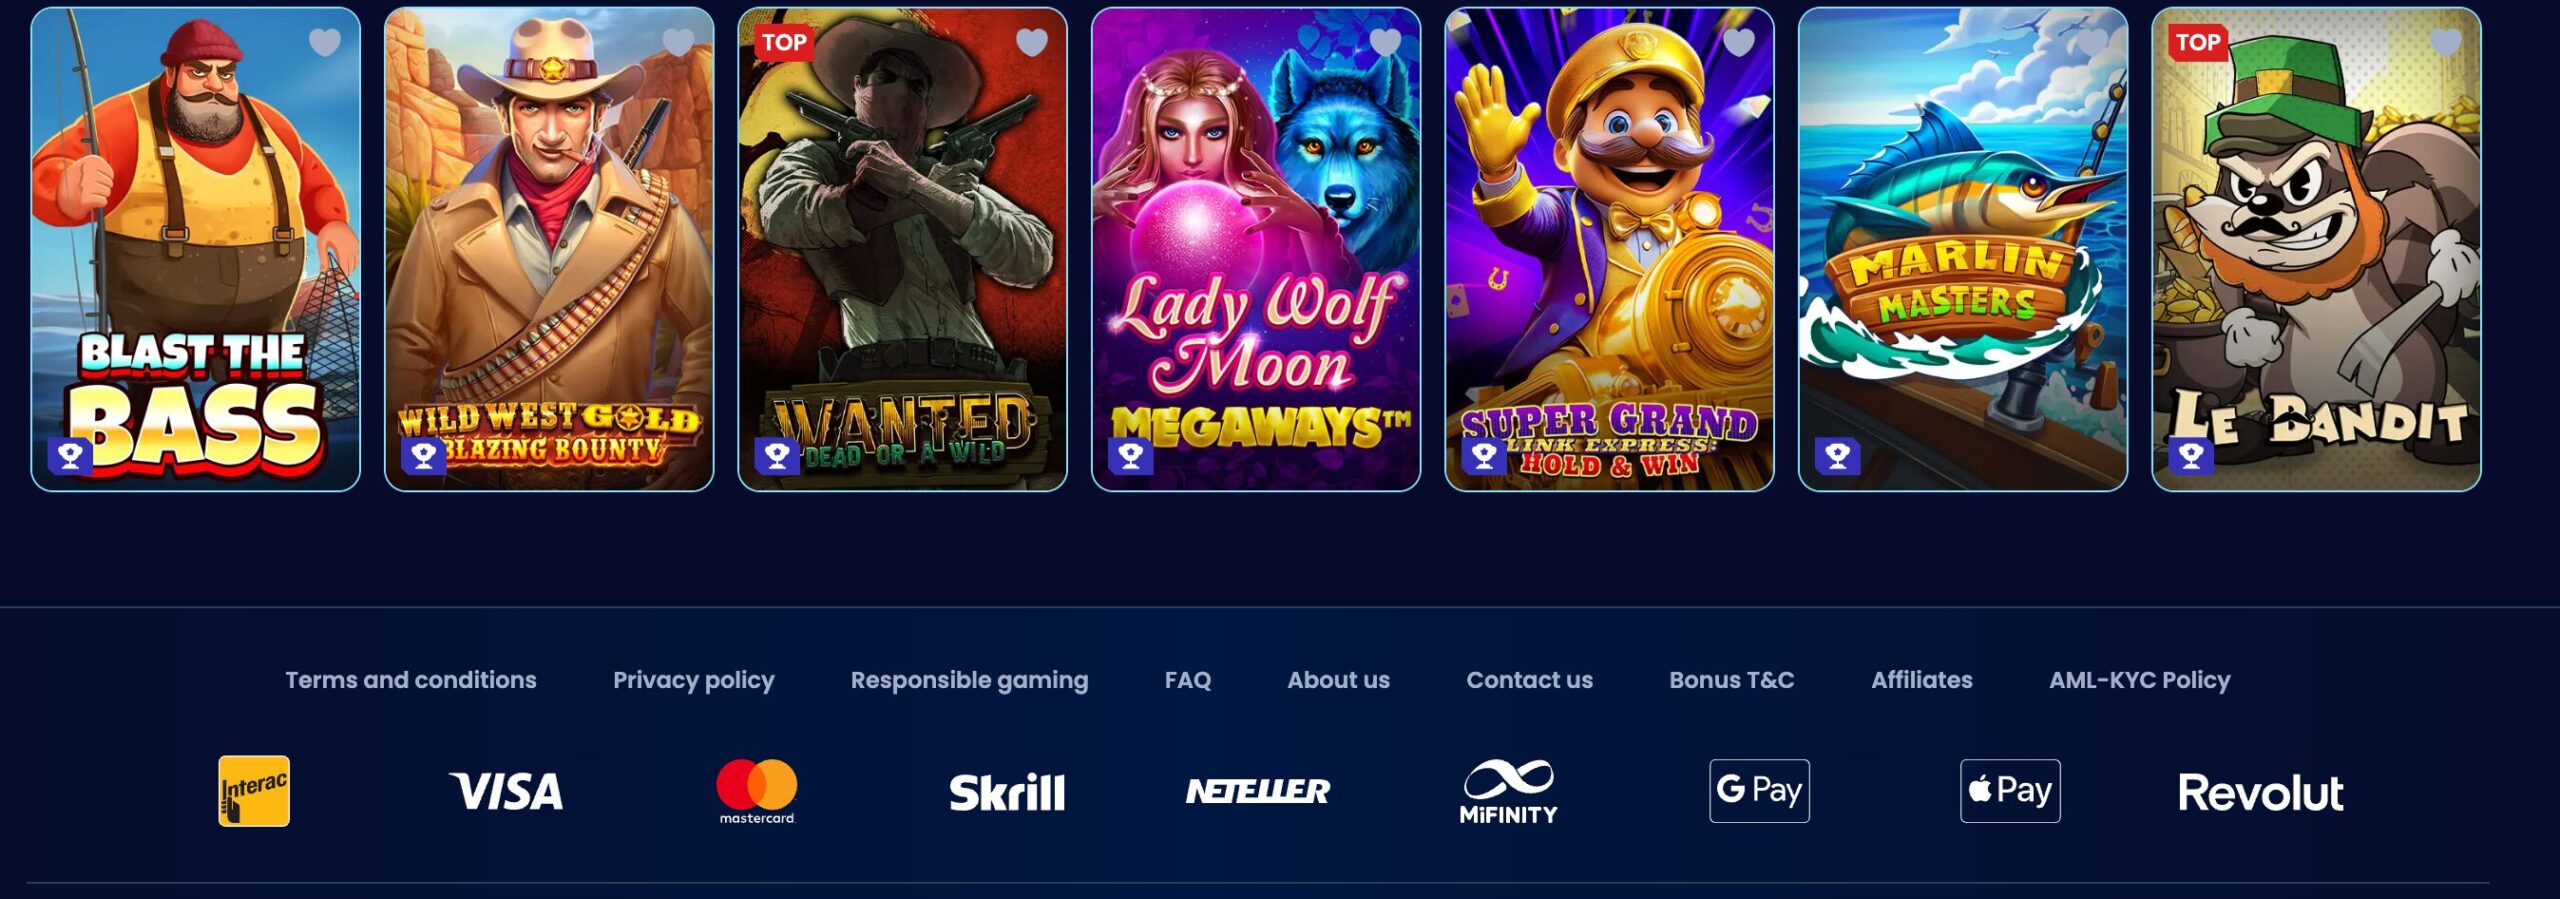This screenshot has width=2560, height=899.
Task: Open the Privacy policy page
Action: pos(694,680)
